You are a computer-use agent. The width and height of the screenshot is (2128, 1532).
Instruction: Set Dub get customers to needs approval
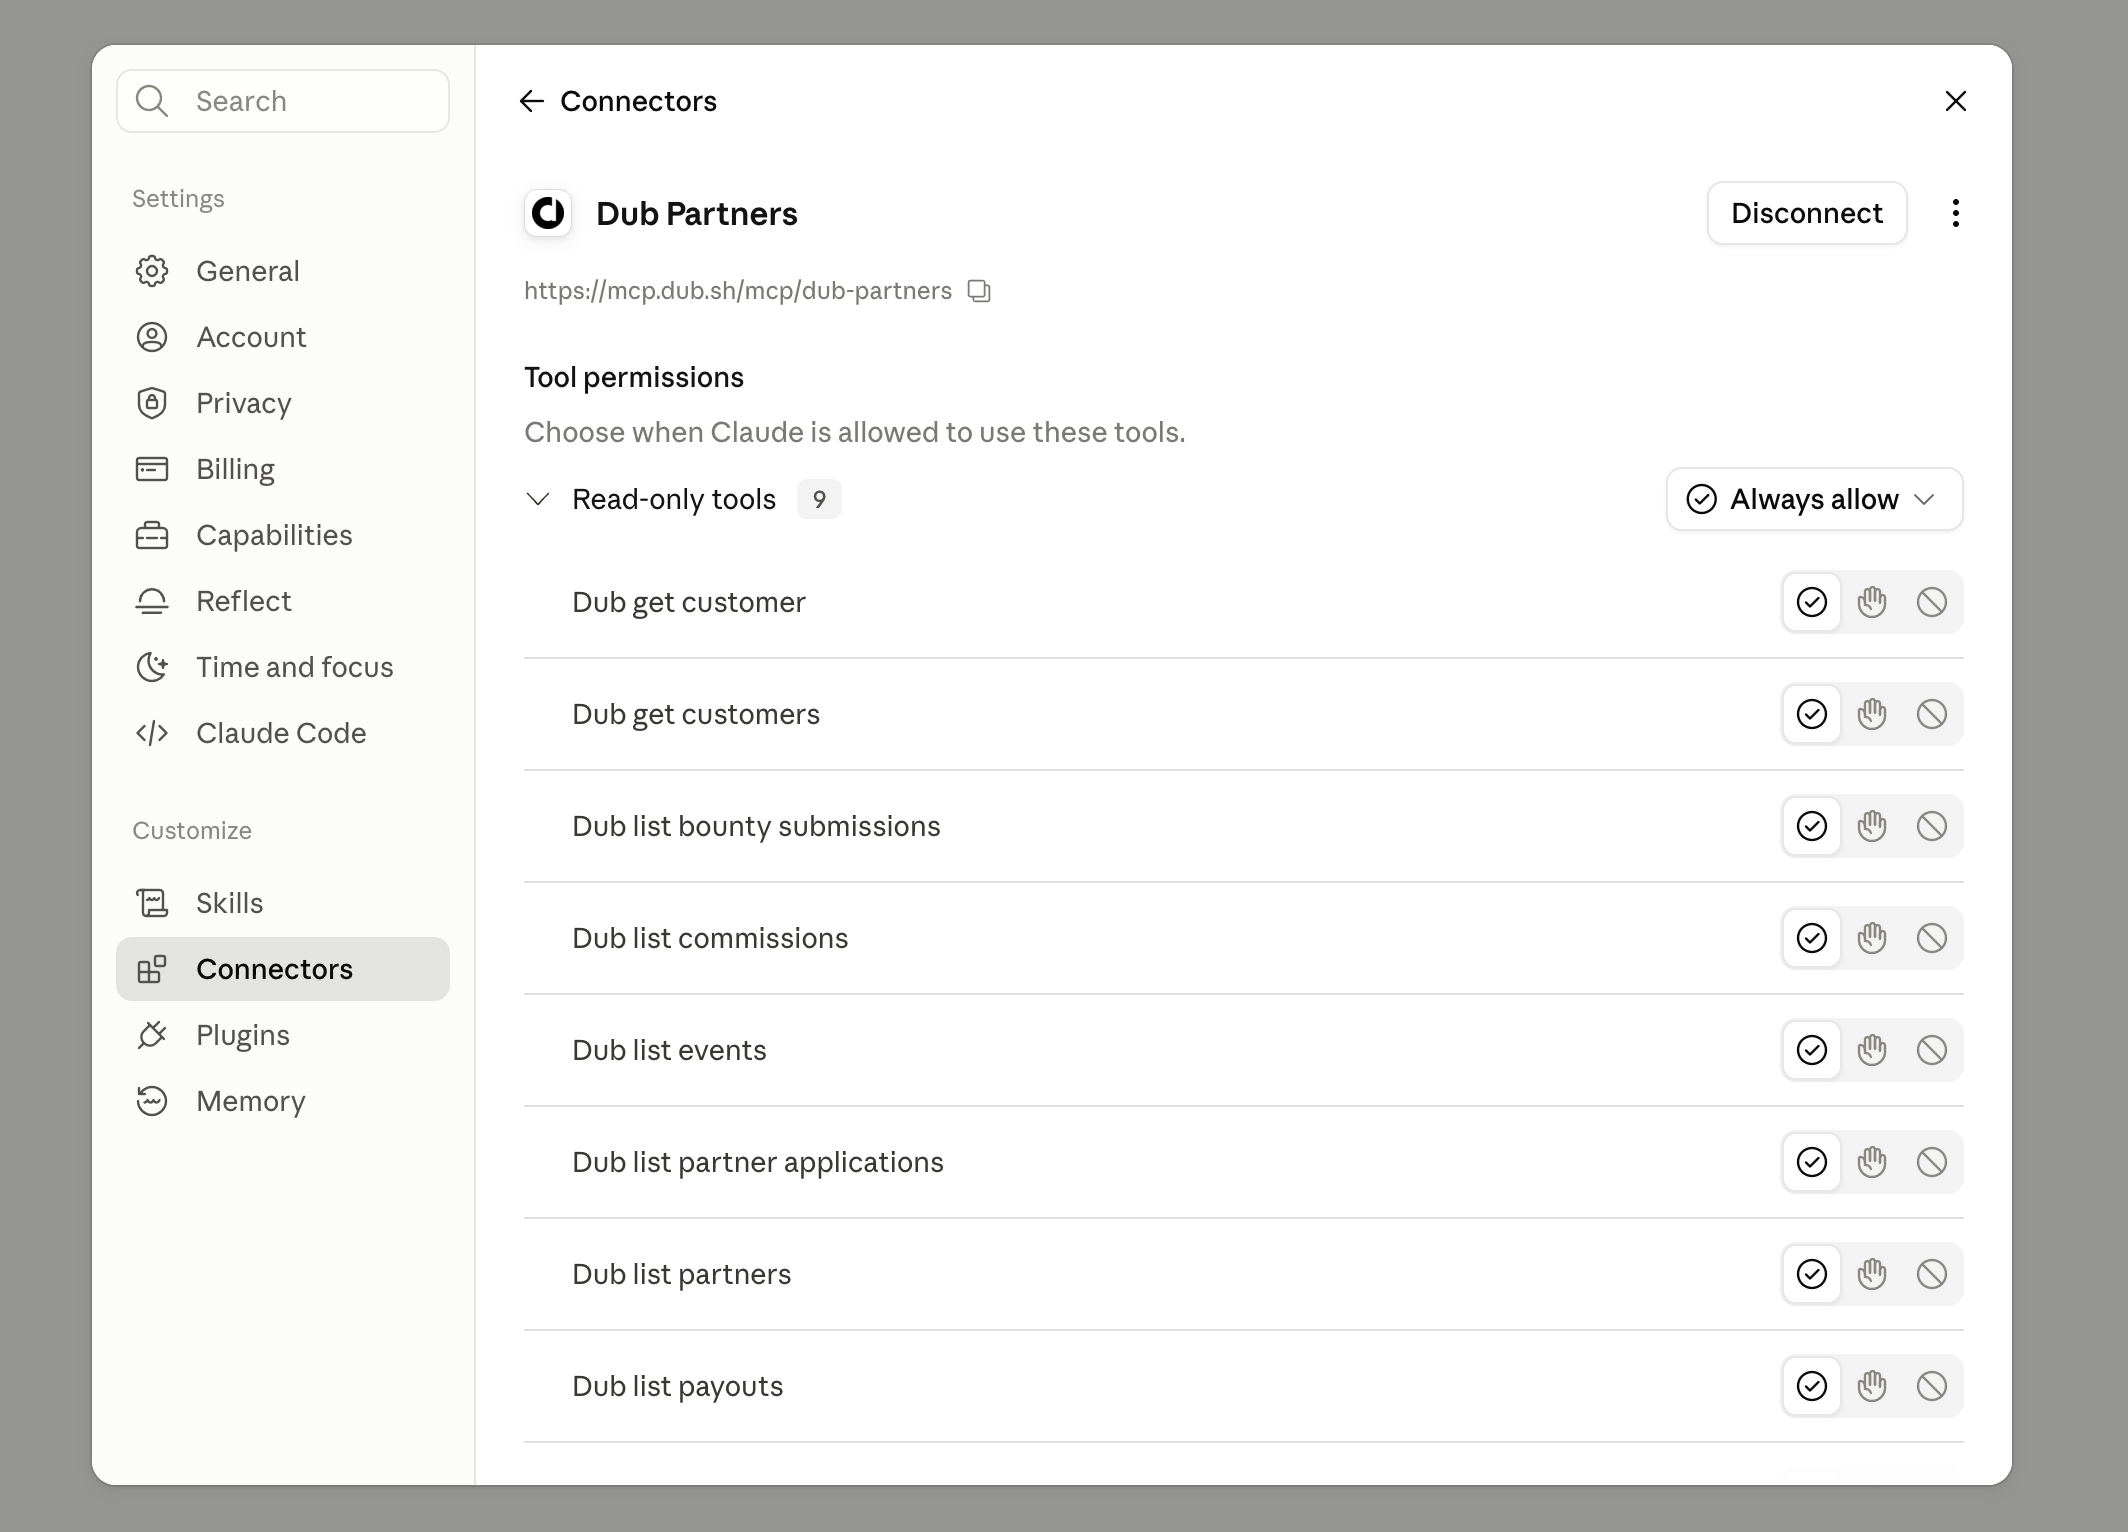[1871, 714]
